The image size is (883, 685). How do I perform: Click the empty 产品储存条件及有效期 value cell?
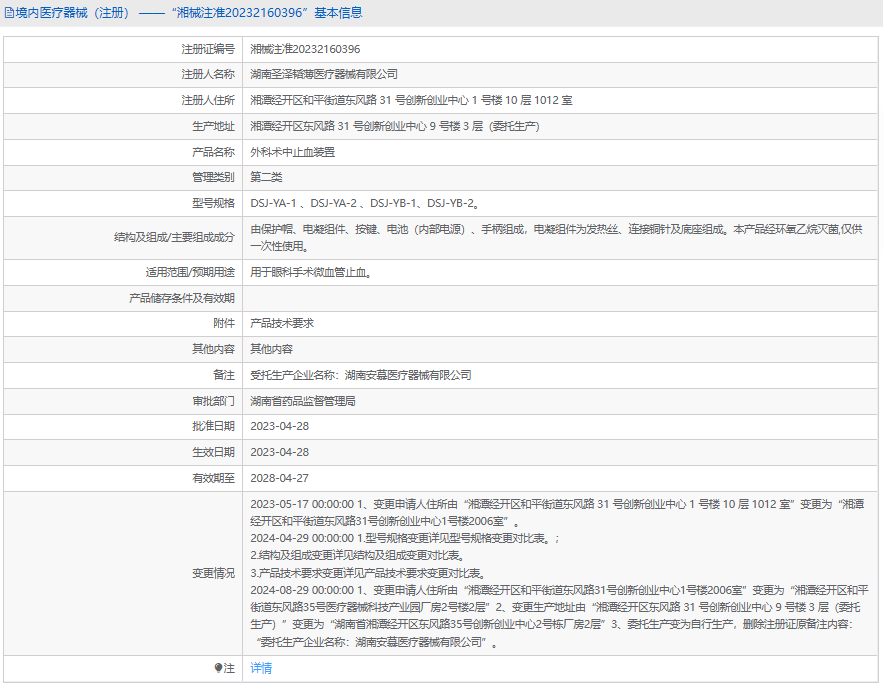click(x=560, y=297)
